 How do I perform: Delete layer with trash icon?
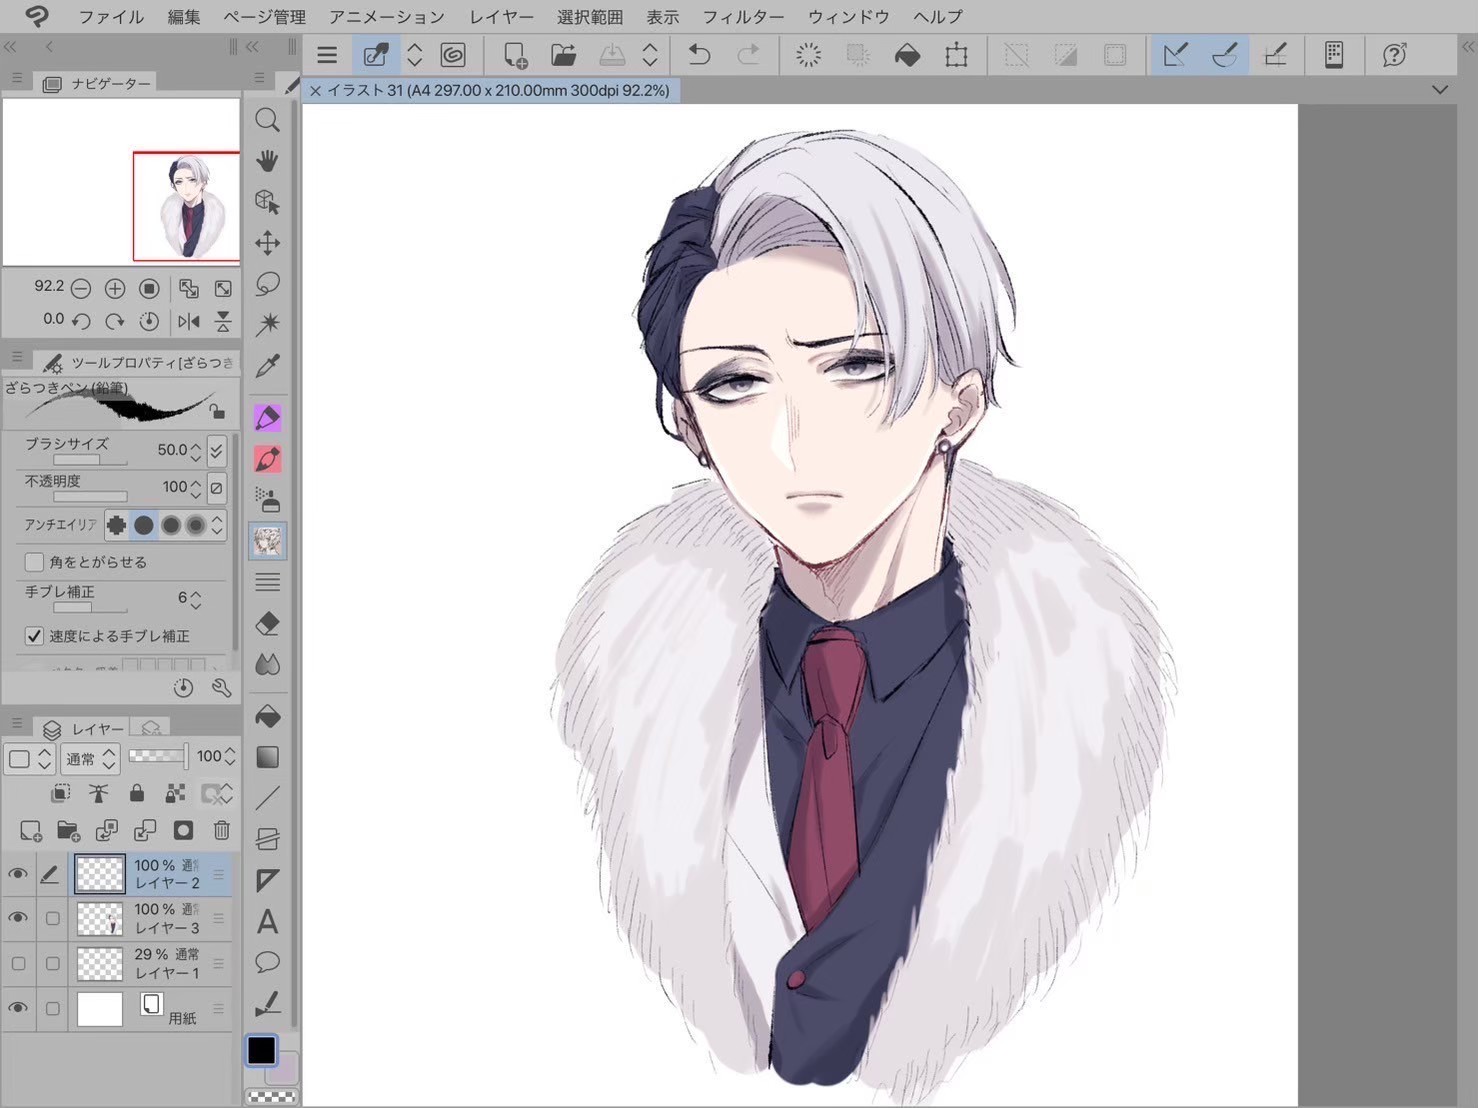pos(221,830)
